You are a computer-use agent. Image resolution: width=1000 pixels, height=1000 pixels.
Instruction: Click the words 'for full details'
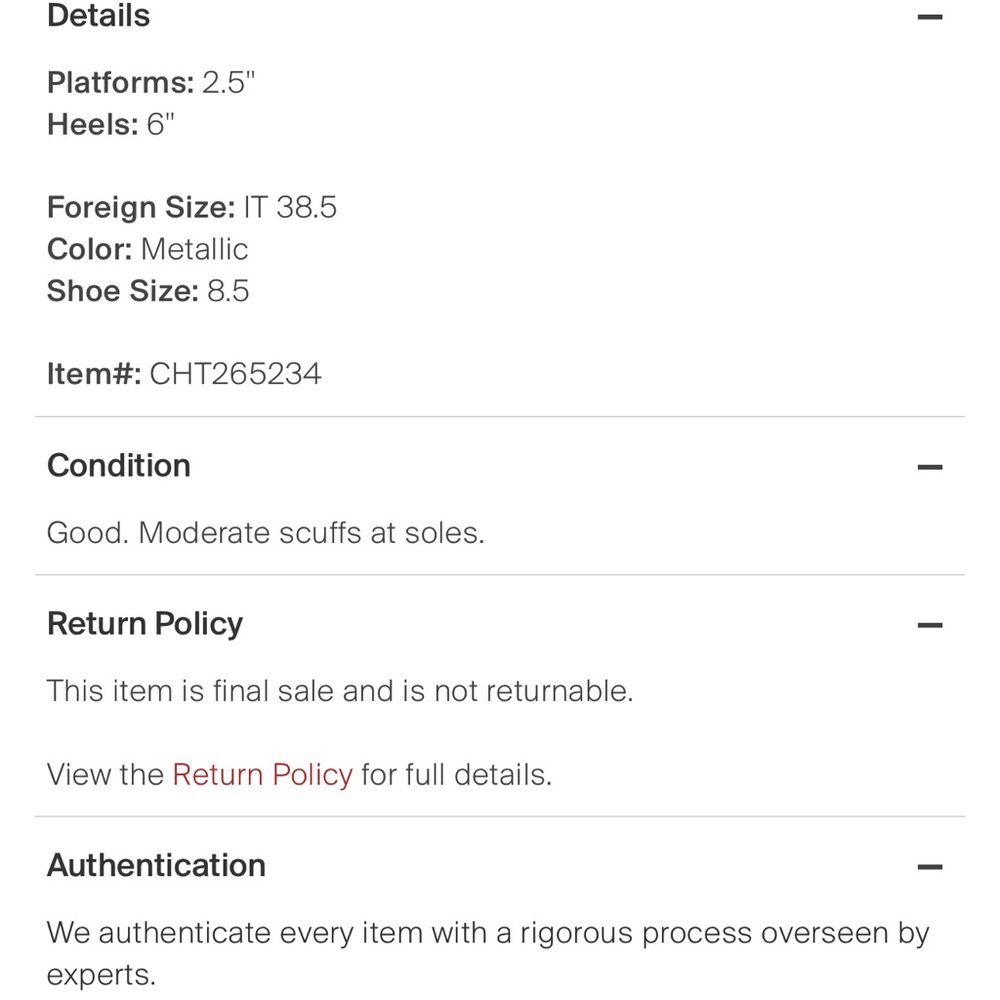tap(456, 775)
